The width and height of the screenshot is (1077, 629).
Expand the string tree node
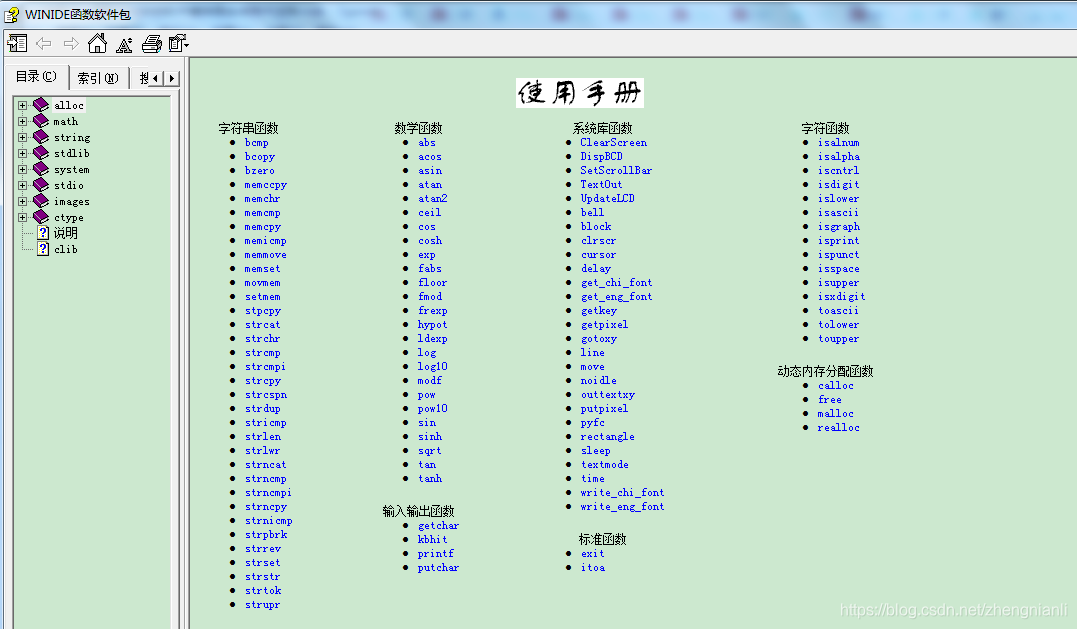click(23, 137)
